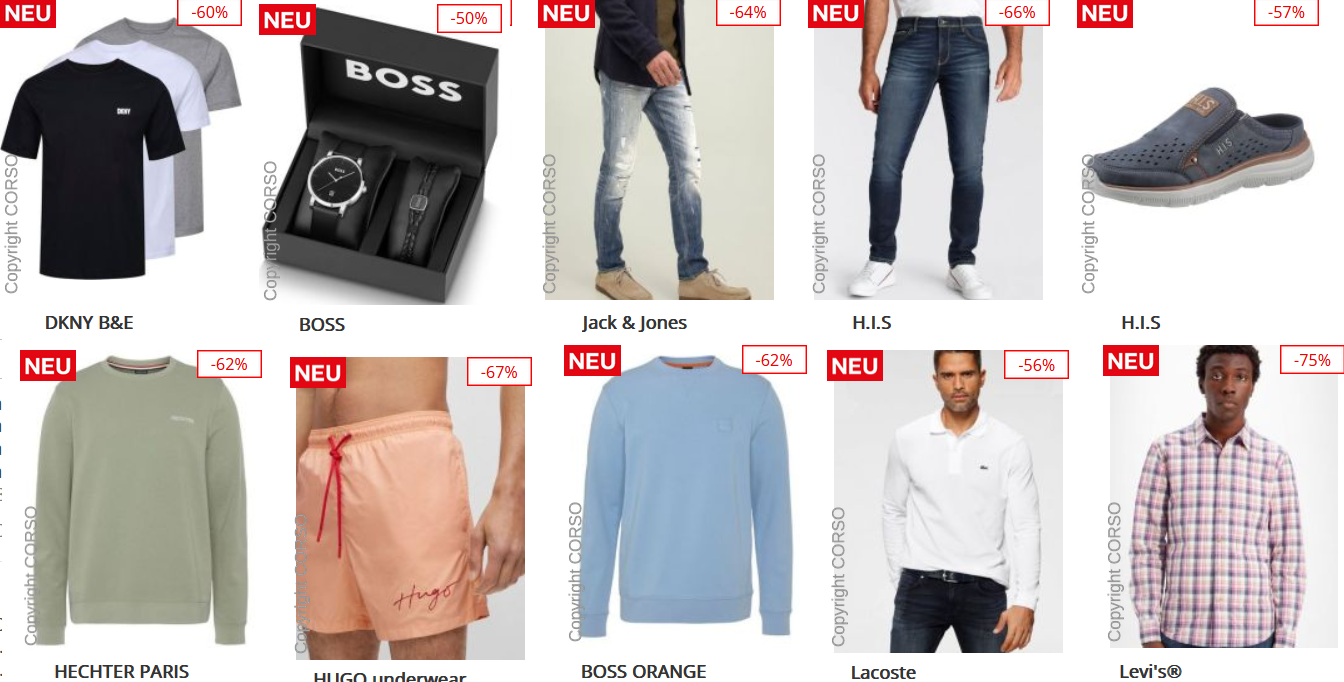The image size is (1344, 682).
Task: Open the H.I.S dark blue jeans photo
Action: [x=928, y=150]
